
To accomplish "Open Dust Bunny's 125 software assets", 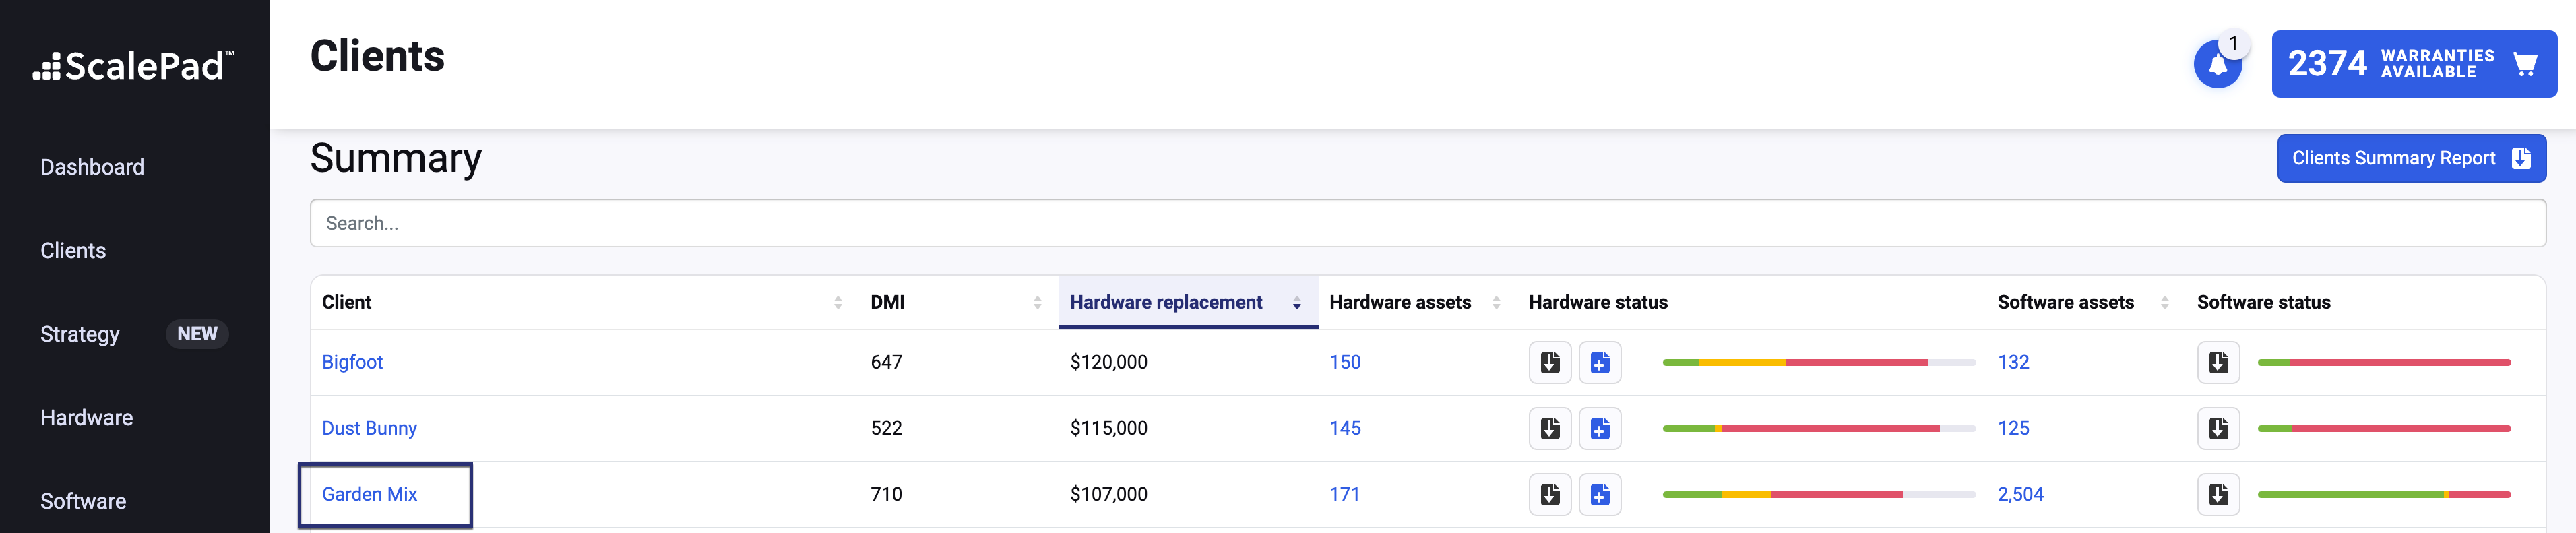I will [2013, 428].
